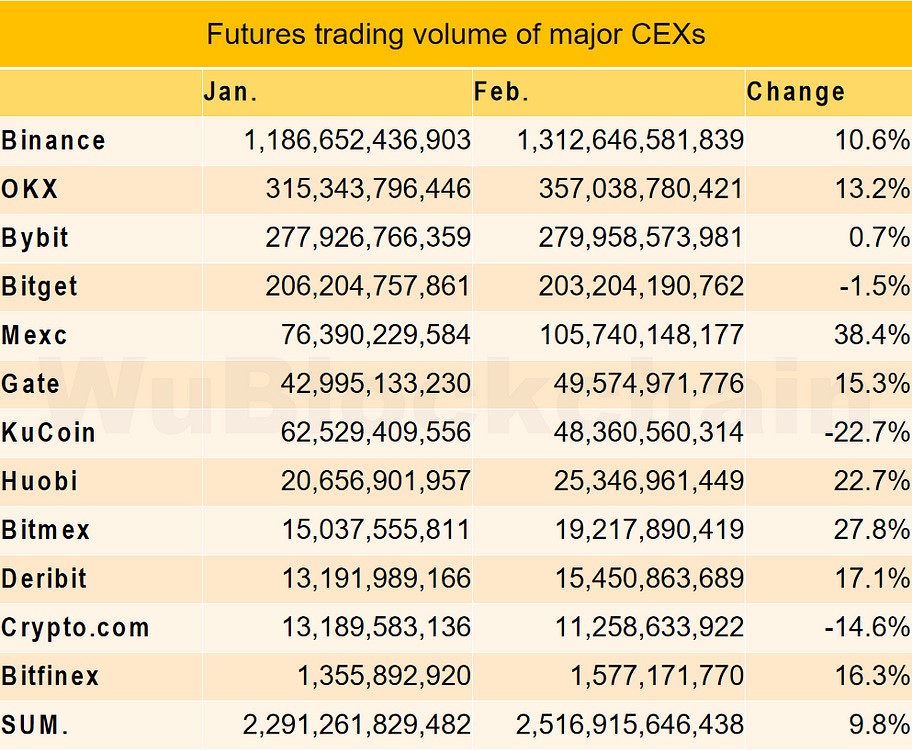Select Bitget's February volume cell
The width and height of the screenshot is (912, 750).
609,286
